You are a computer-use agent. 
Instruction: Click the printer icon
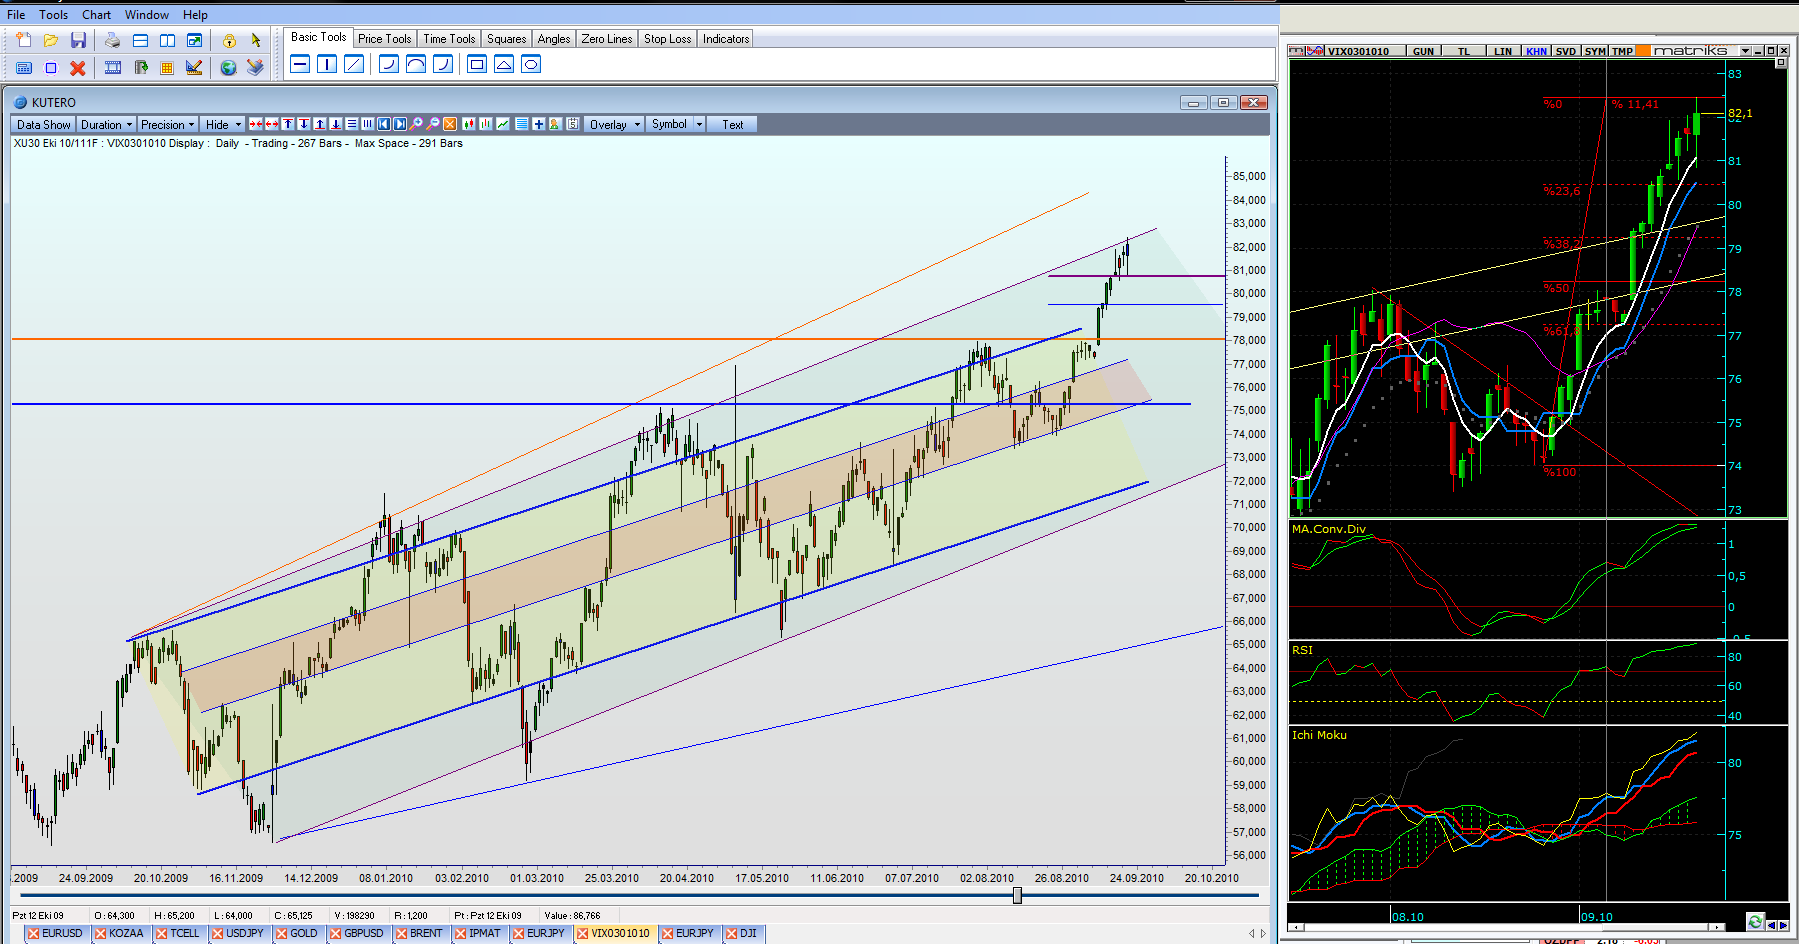112,40
